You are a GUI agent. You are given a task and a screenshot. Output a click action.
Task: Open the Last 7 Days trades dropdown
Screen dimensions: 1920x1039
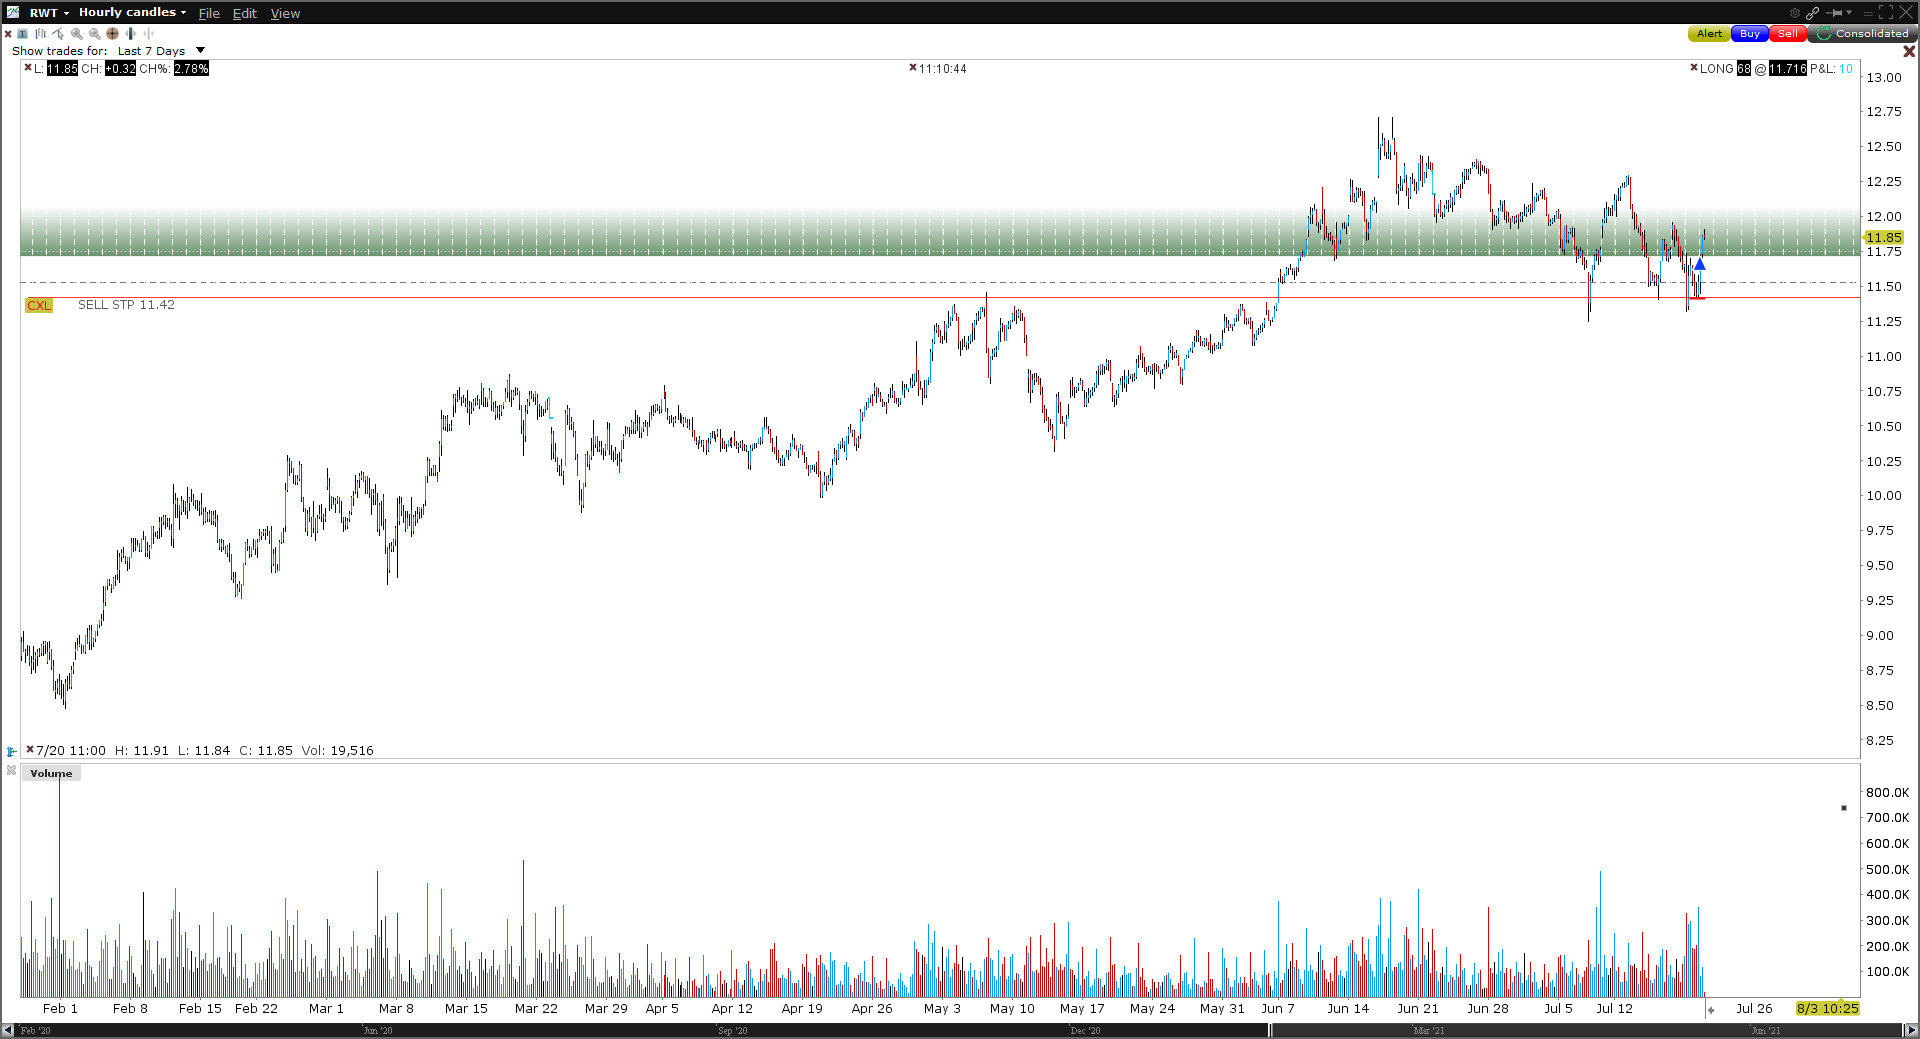(x=160, y=51)
